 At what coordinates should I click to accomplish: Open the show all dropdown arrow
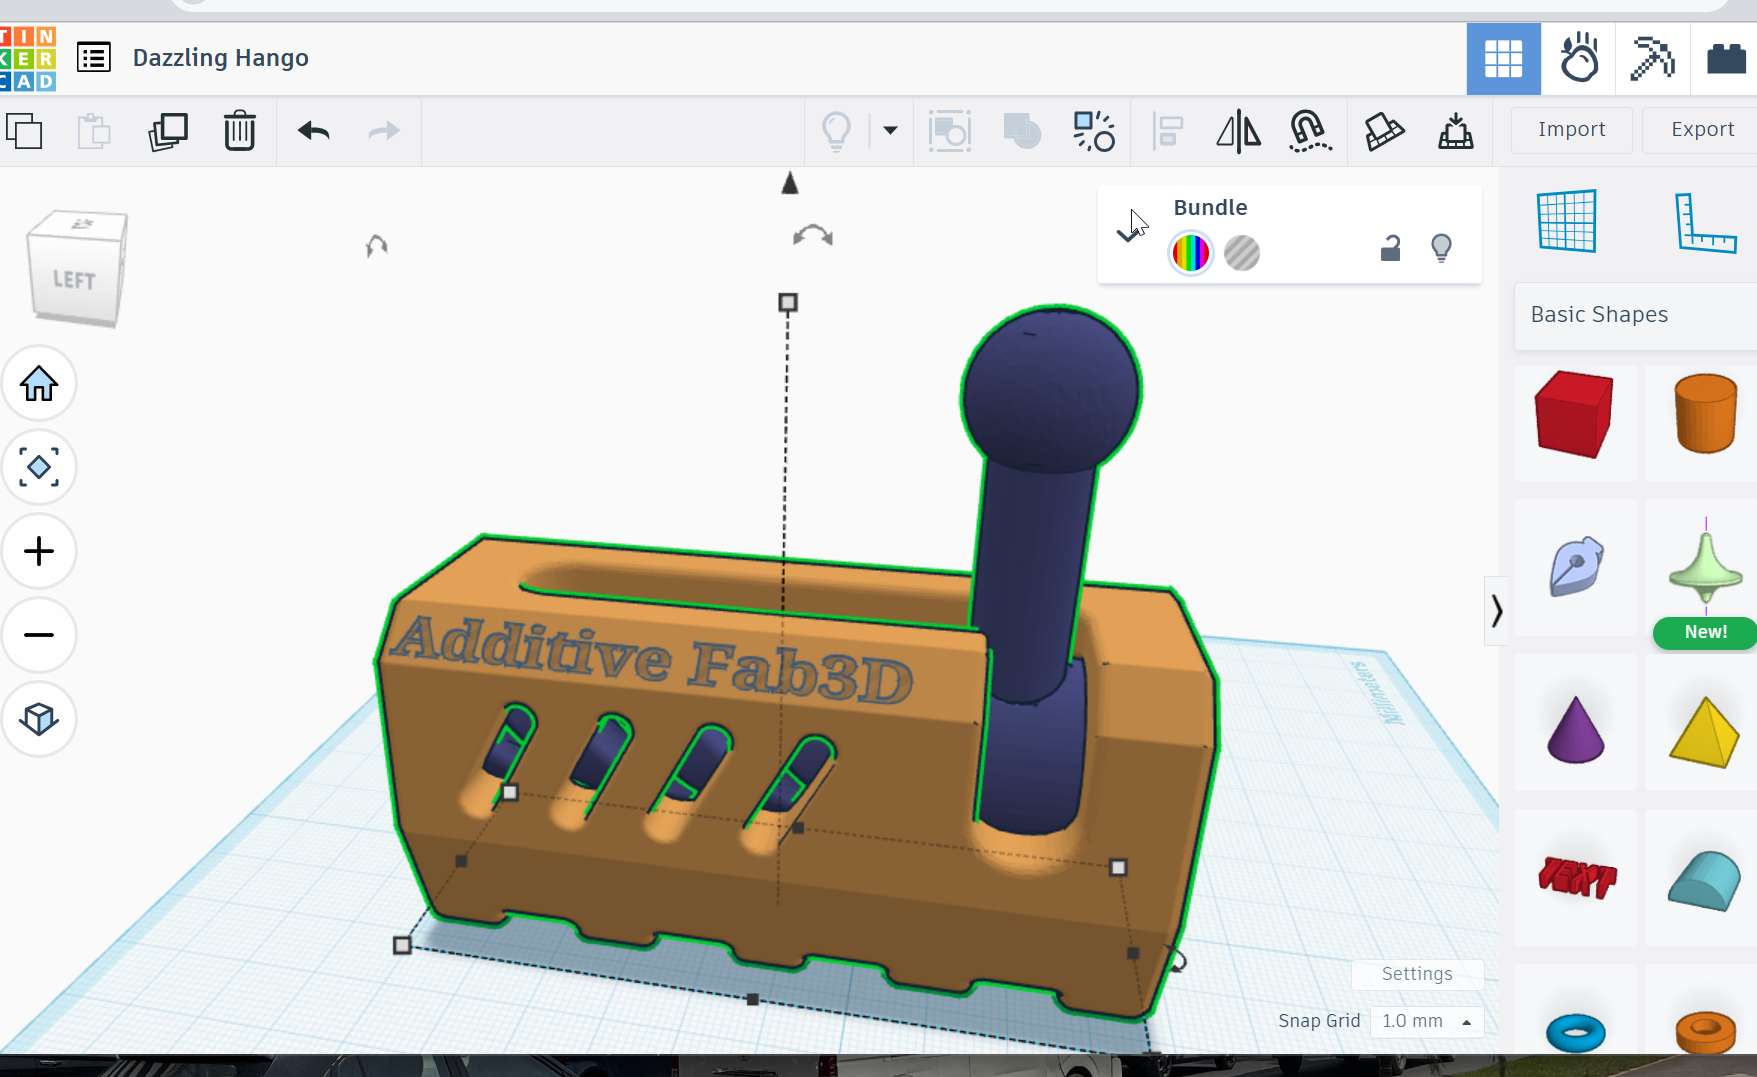pos(890,131)
